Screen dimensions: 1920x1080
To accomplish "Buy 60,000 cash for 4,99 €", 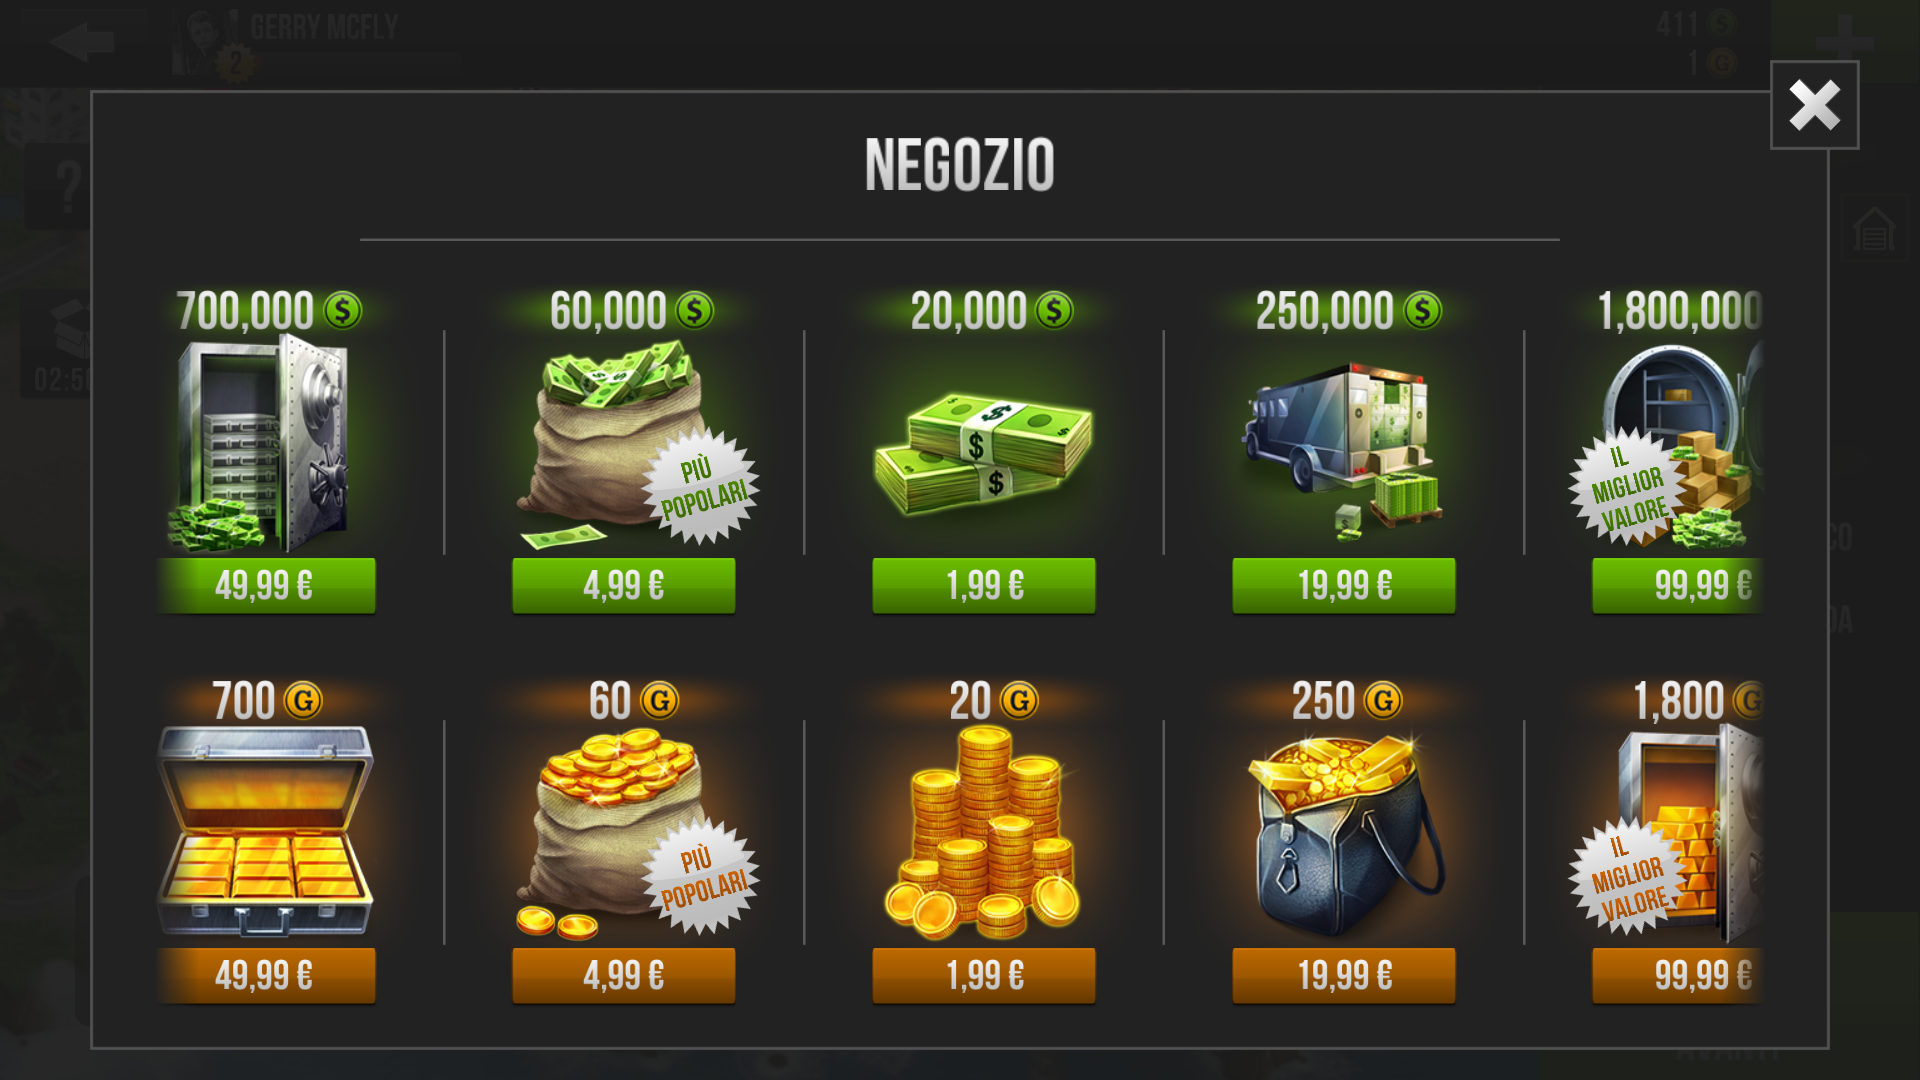I will 624,586.
